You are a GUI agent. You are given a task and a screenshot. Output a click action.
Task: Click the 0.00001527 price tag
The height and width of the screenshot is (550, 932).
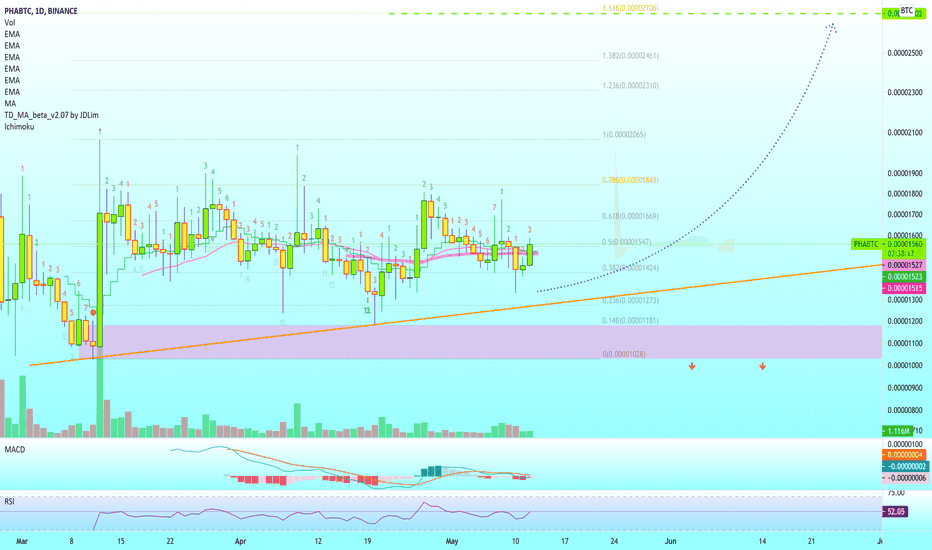pyautogui.click(x=903, y=265)
